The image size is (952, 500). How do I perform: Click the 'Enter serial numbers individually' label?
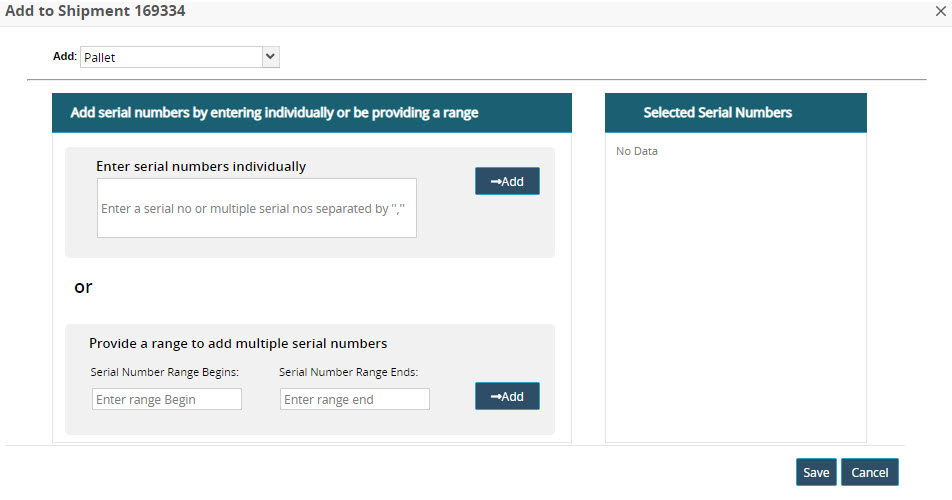(201, 166)
